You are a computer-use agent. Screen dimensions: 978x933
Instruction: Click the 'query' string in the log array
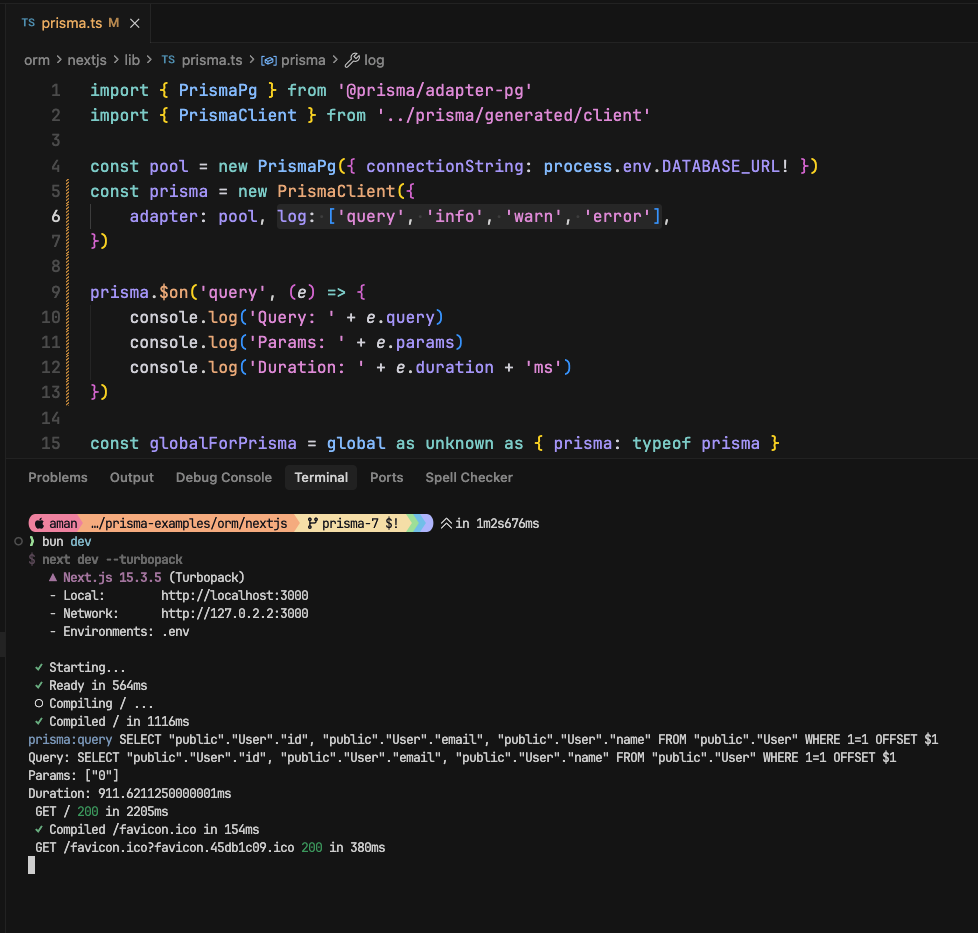[x=371, y=216]
